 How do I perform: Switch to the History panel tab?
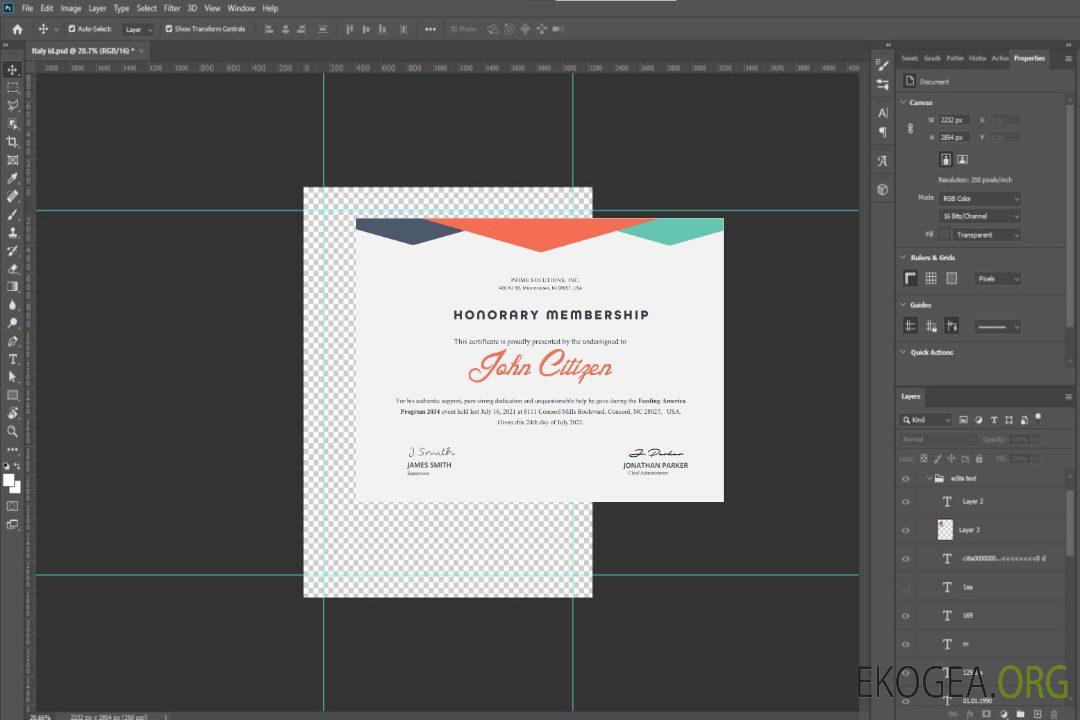[977, 58]
